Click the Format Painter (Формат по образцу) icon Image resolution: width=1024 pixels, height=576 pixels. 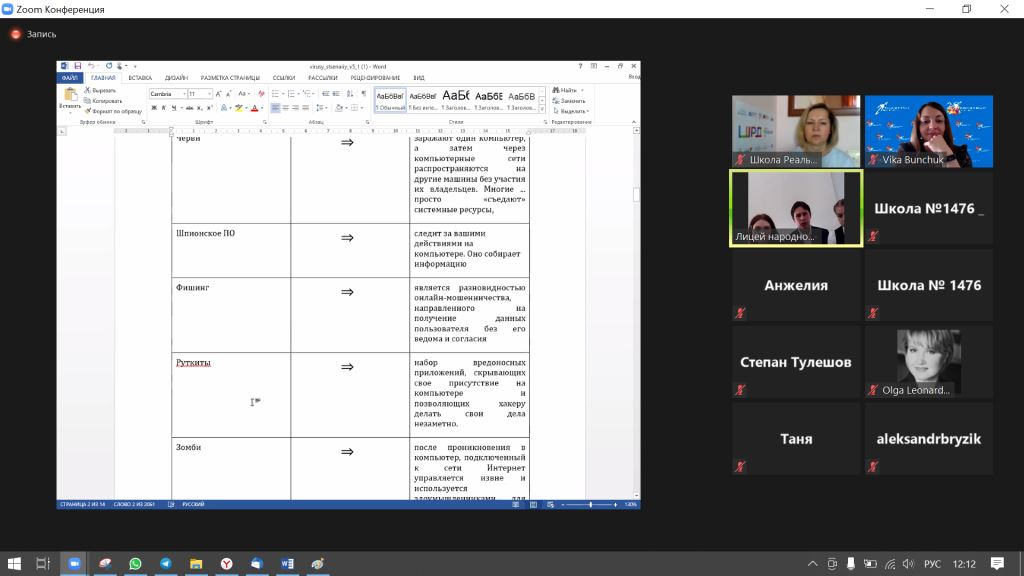[87, 111]
